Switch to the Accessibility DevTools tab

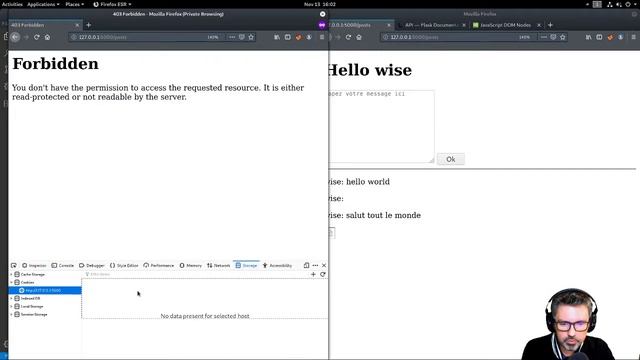[x=277, y=265]
